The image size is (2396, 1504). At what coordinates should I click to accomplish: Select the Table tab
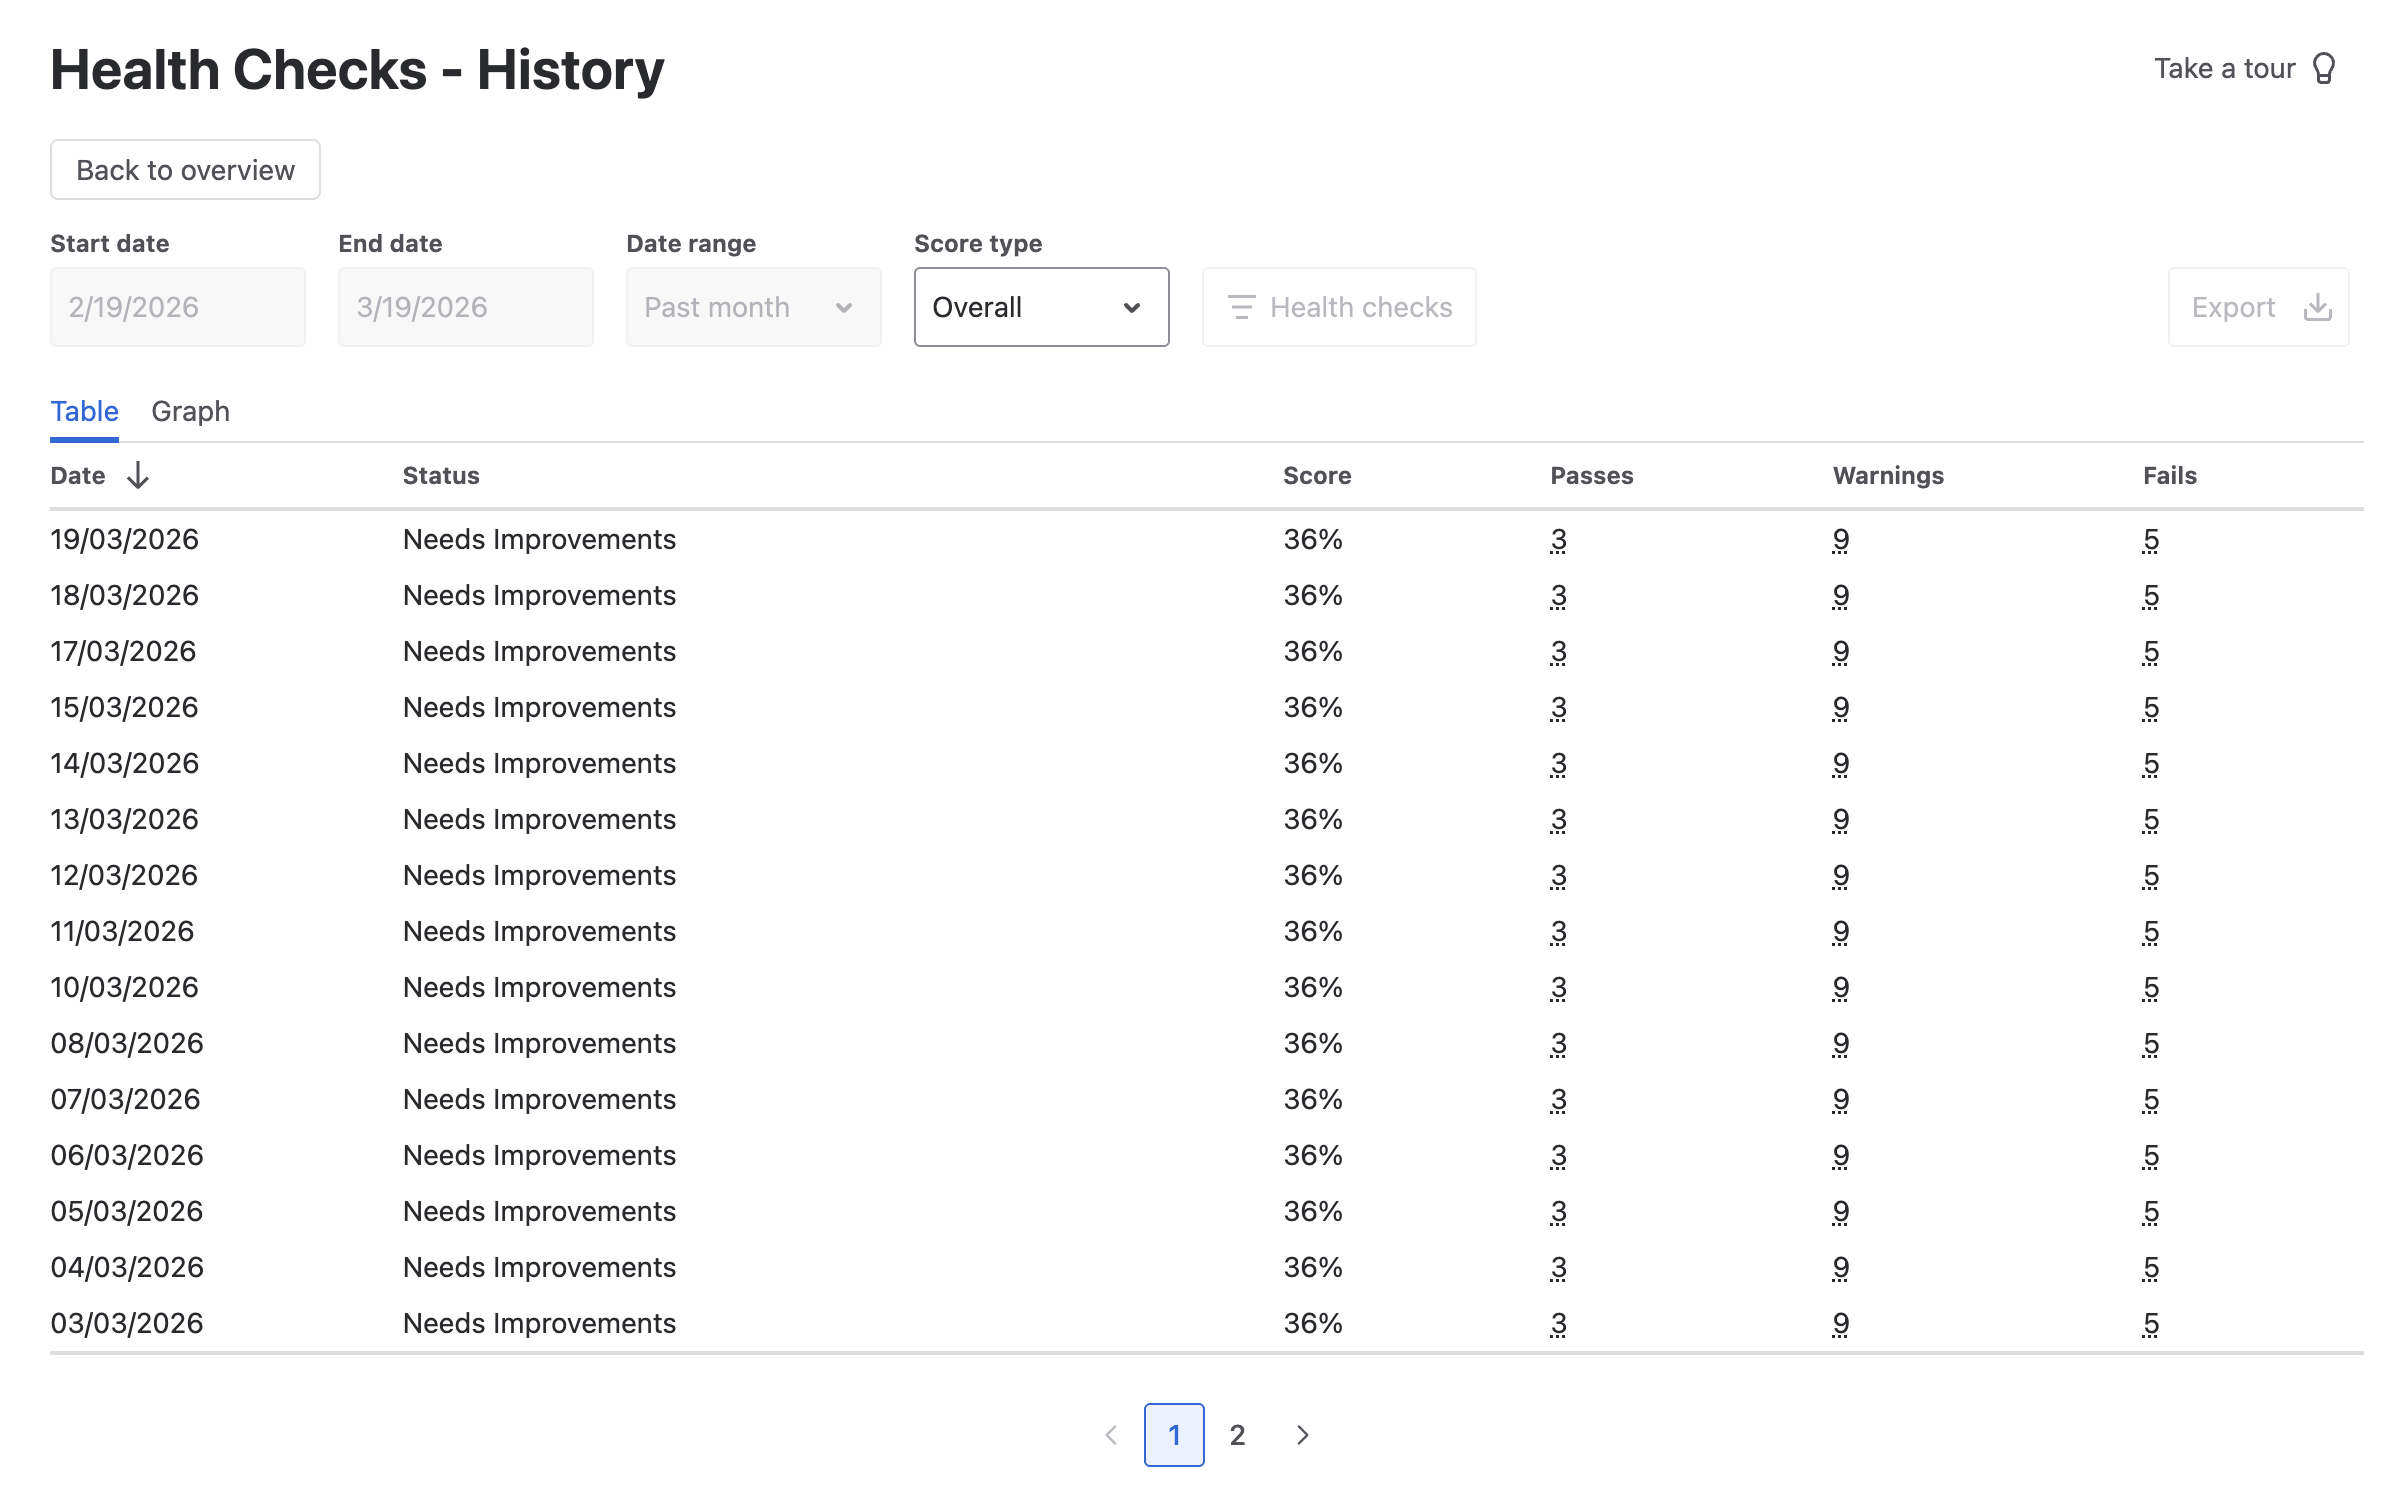pyautogui.click(x=84, y=411)
